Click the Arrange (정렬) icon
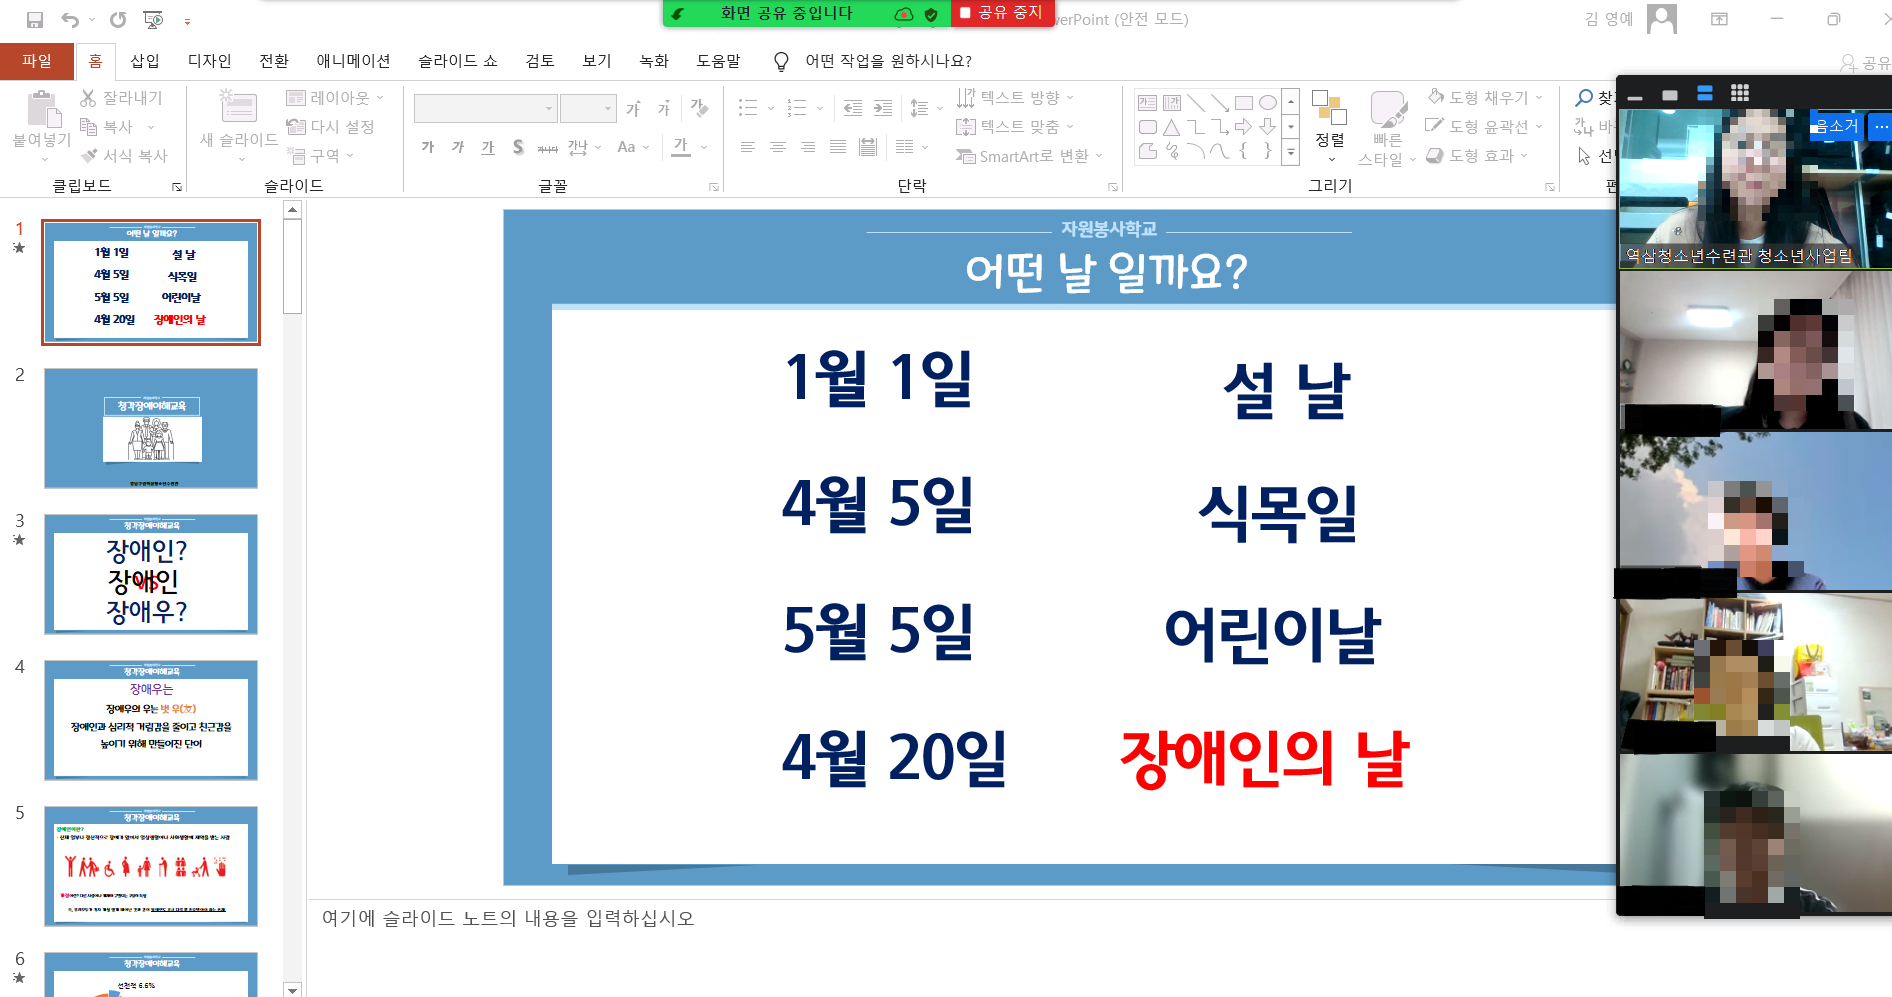The image size is (1892, 997). [x=1329, y=108]
